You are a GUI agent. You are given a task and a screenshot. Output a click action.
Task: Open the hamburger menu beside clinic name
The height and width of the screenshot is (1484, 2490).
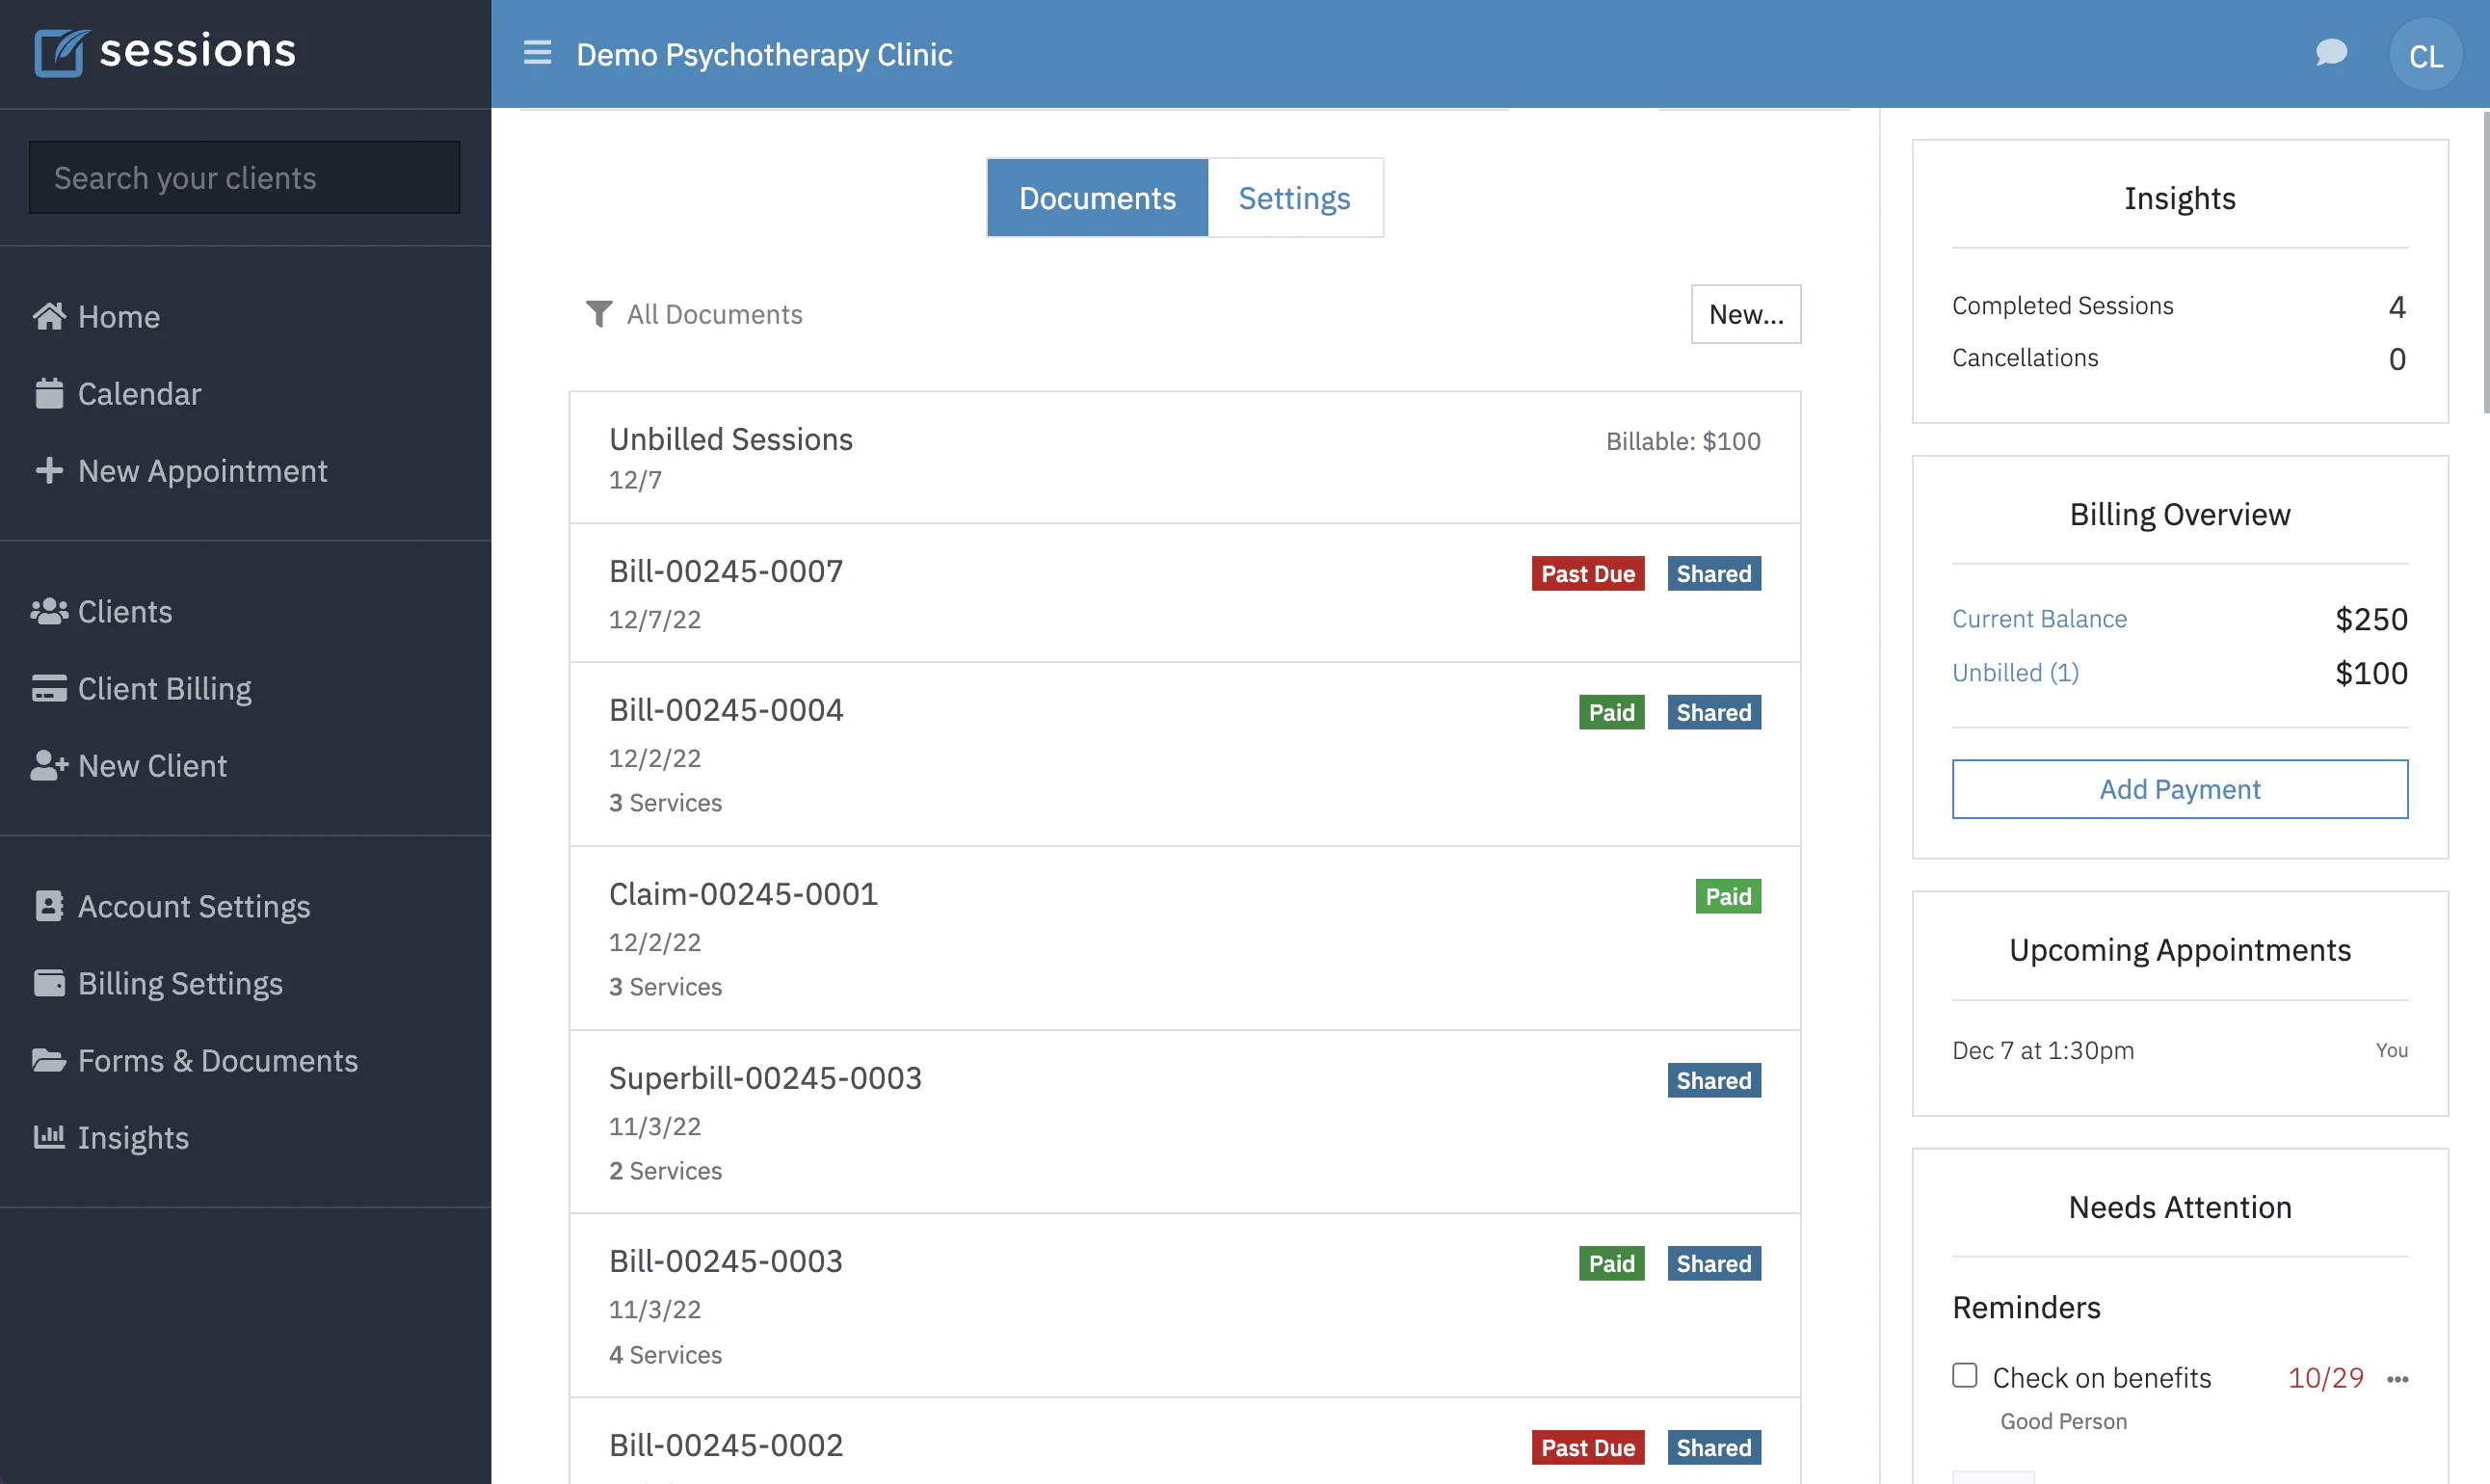(x=537, y=53)
